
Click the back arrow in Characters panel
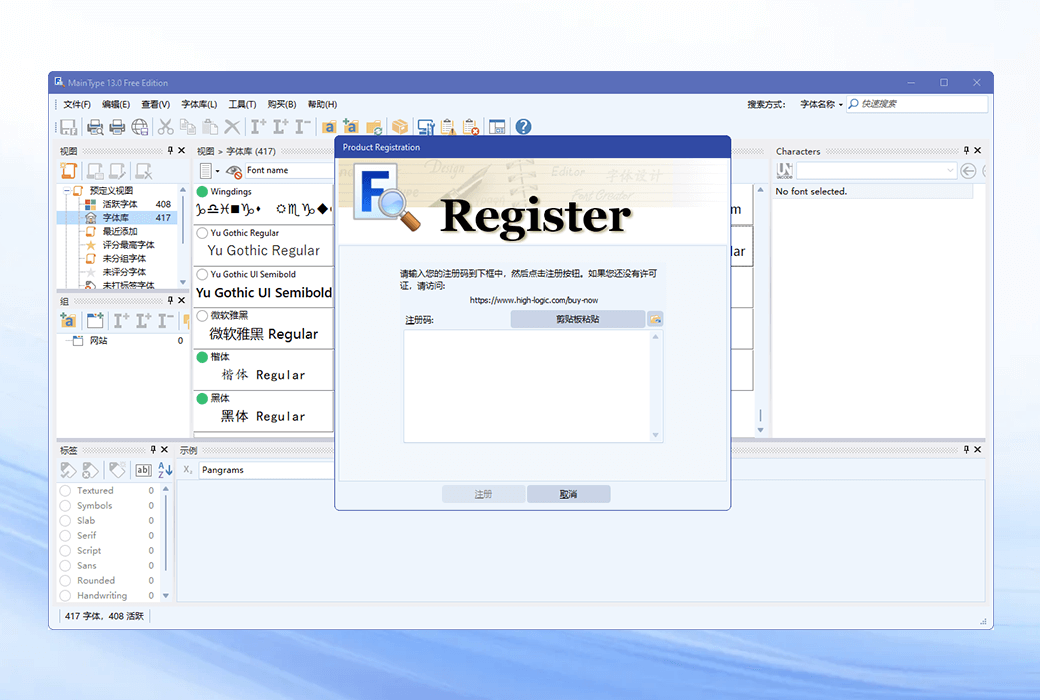pos(968,171)
